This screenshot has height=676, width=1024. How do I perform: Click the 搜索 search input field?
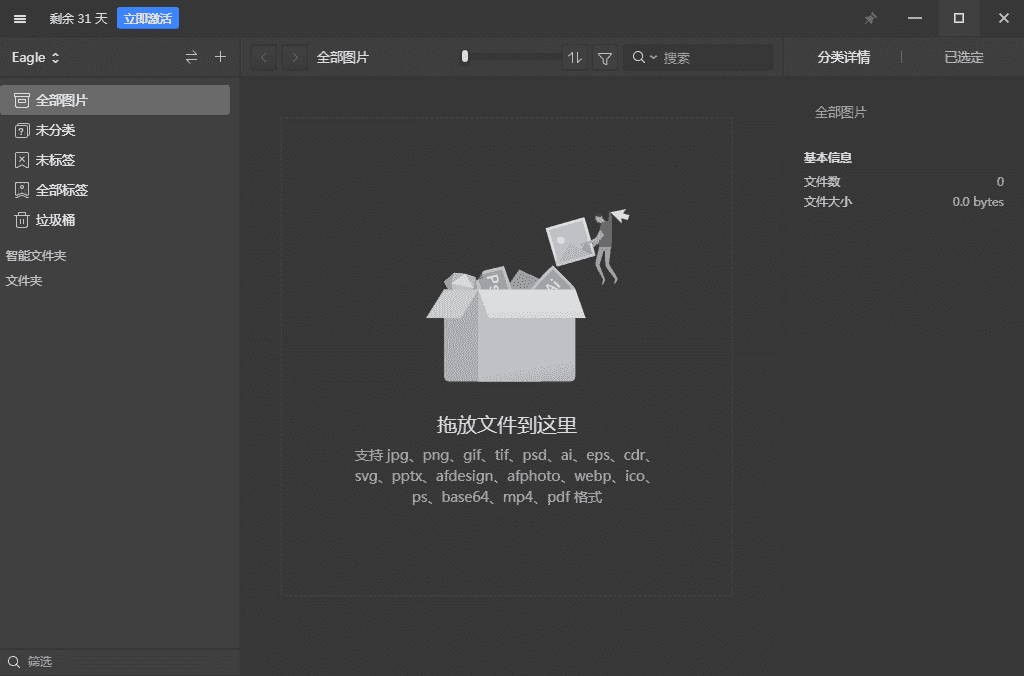715,58
